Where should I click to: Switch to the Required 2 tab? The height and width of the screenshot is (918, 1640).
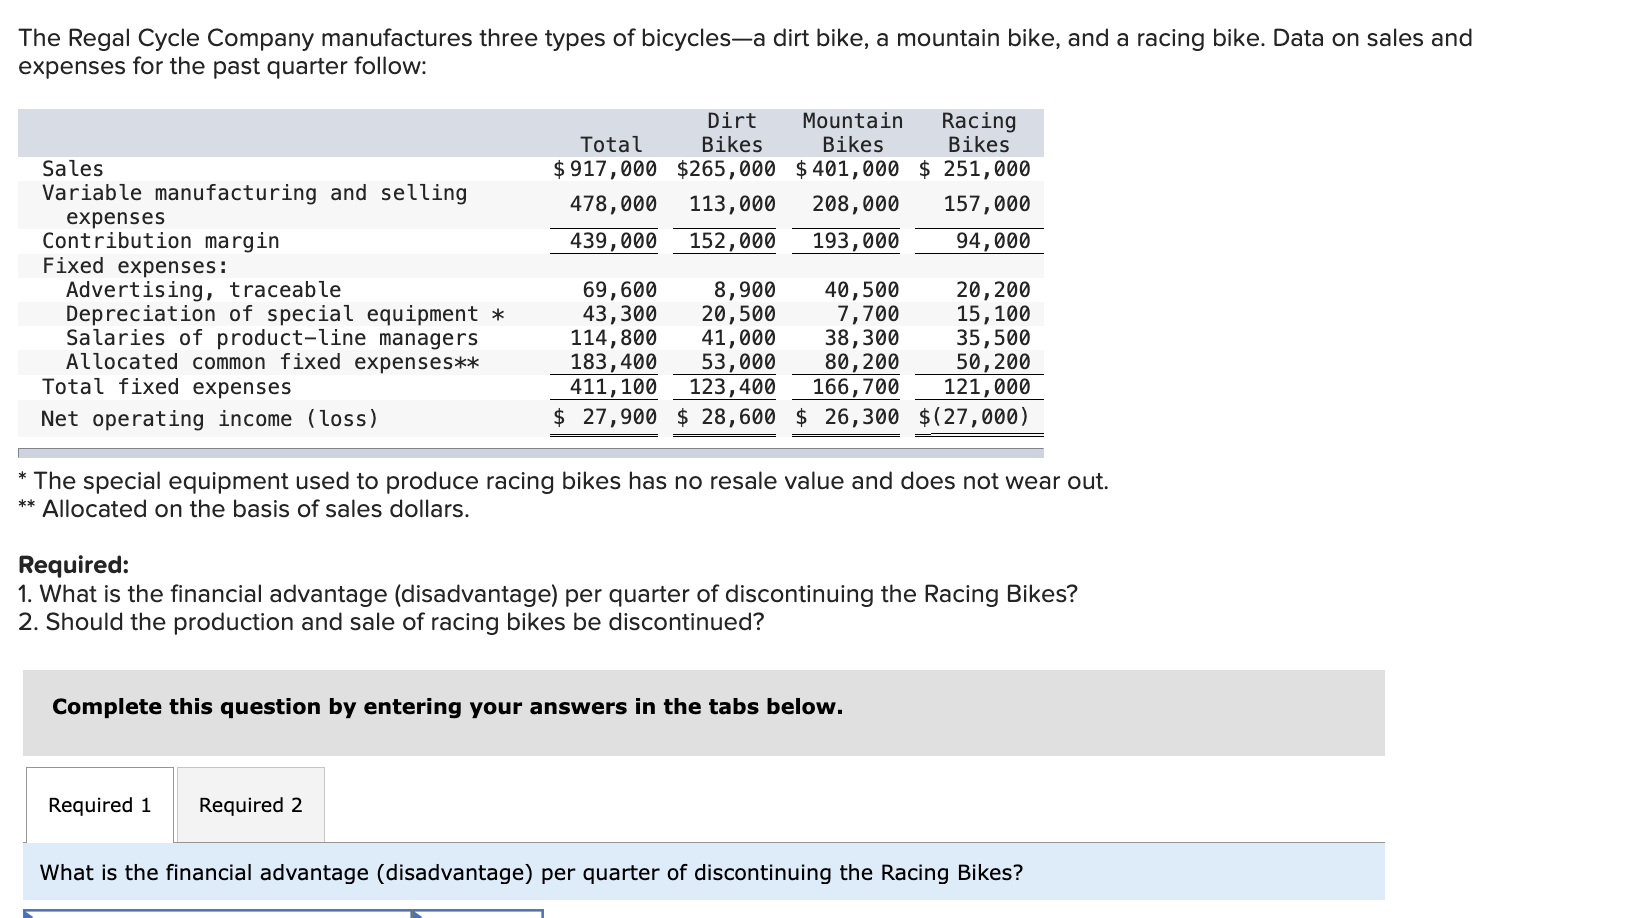[x=249, y=804]
